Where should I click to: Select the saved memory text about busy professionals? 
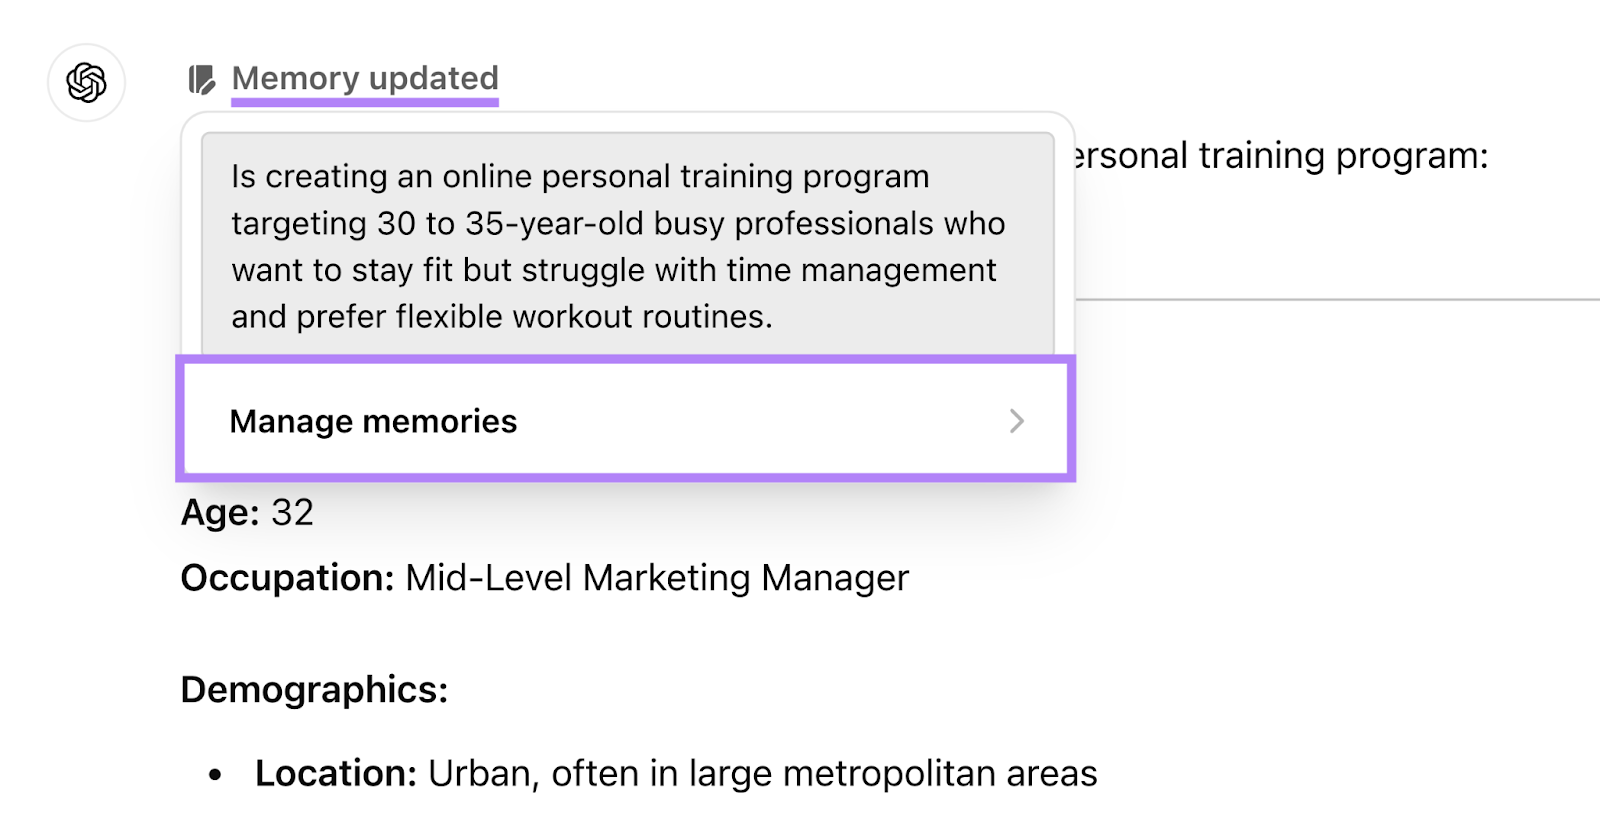click(x=618, y=246)
